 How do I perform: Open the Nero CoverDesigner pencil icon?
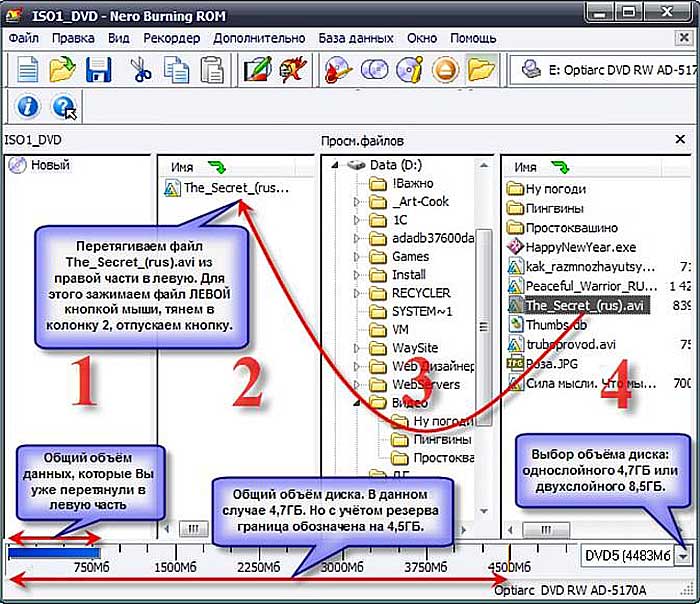(257, 69)
